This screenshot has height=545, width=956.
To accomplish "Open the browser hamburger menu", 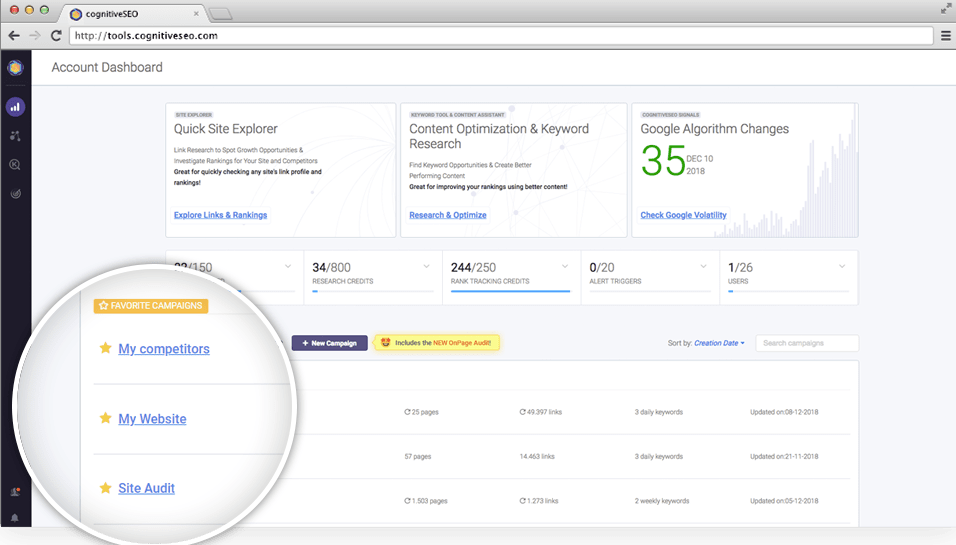I will click(946, 36).
